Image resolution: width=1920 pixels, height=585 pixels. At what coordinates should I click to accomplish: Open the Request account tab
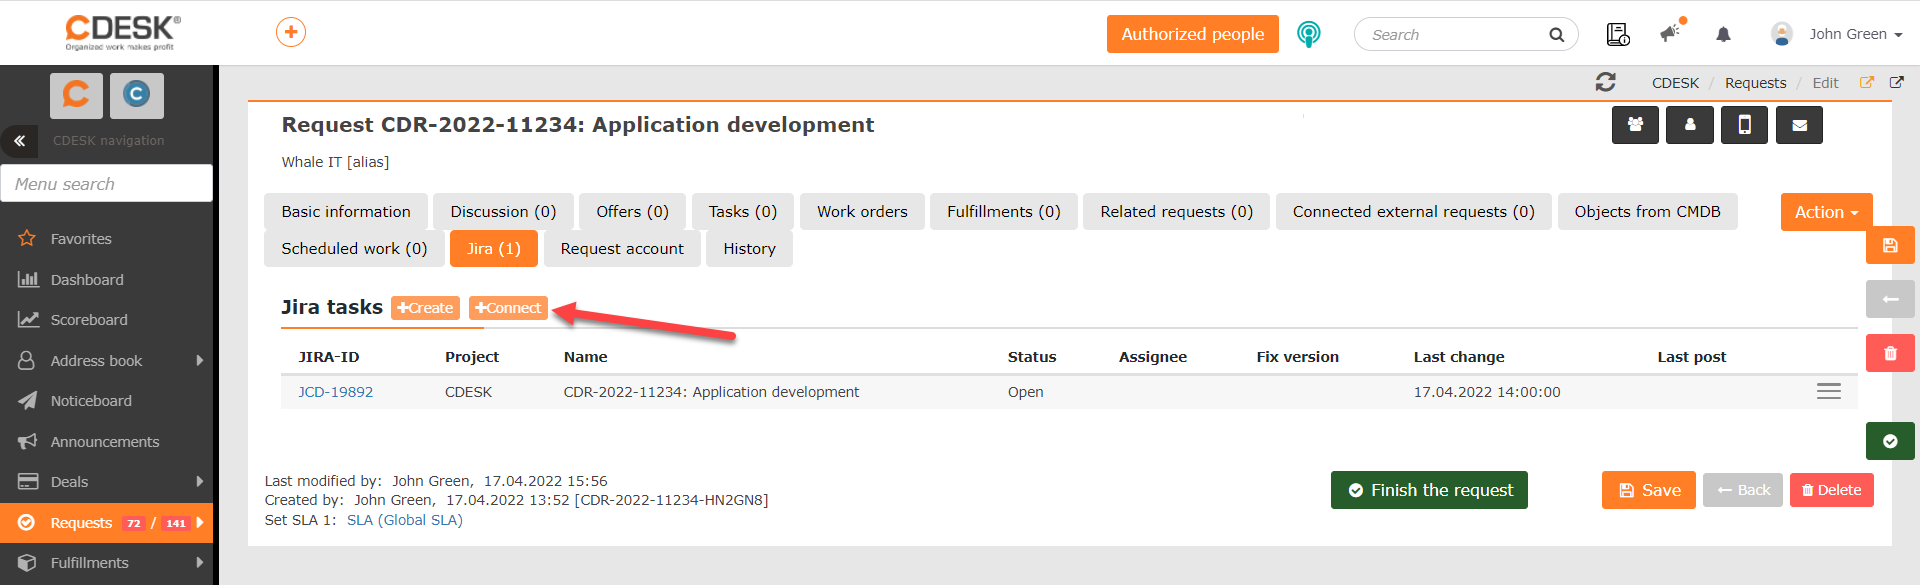622,249
